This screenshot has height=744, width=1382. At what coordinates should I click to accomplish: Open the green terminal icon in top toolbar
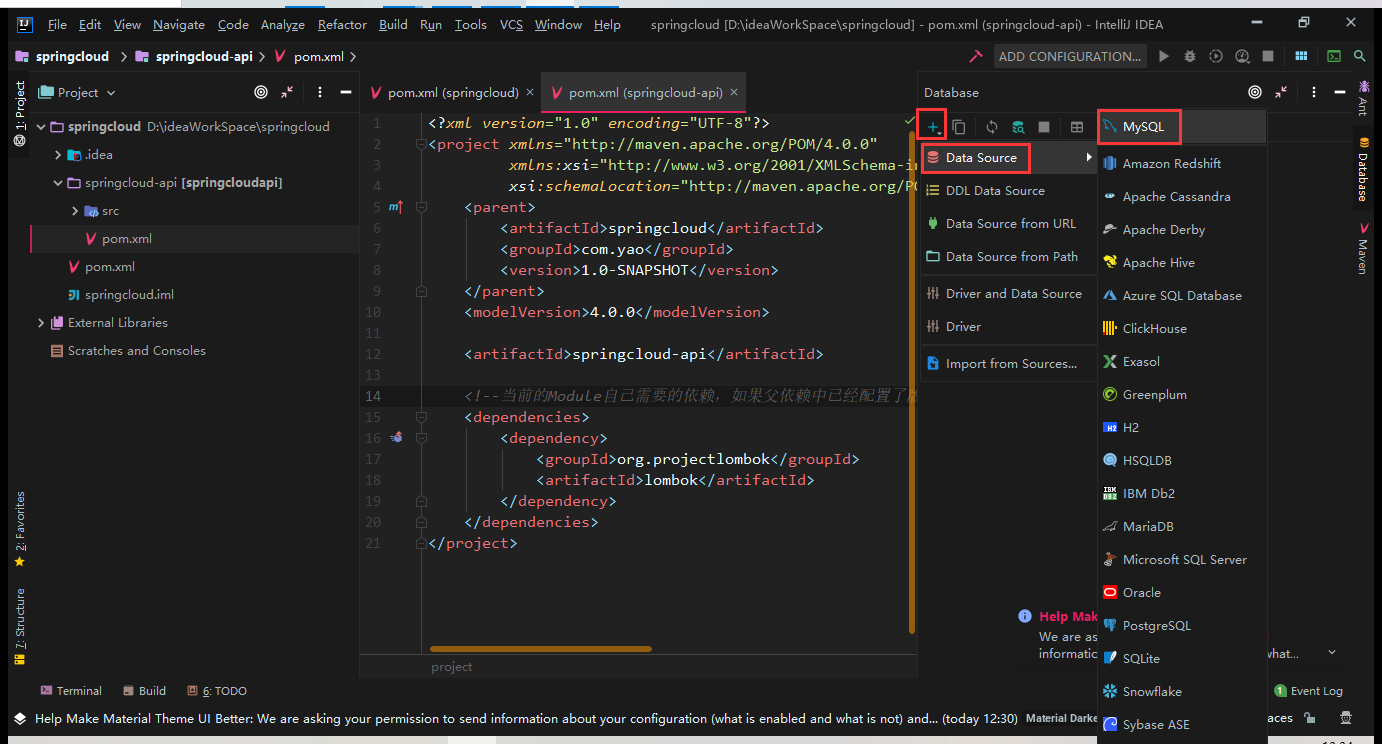pos(1334,56)
